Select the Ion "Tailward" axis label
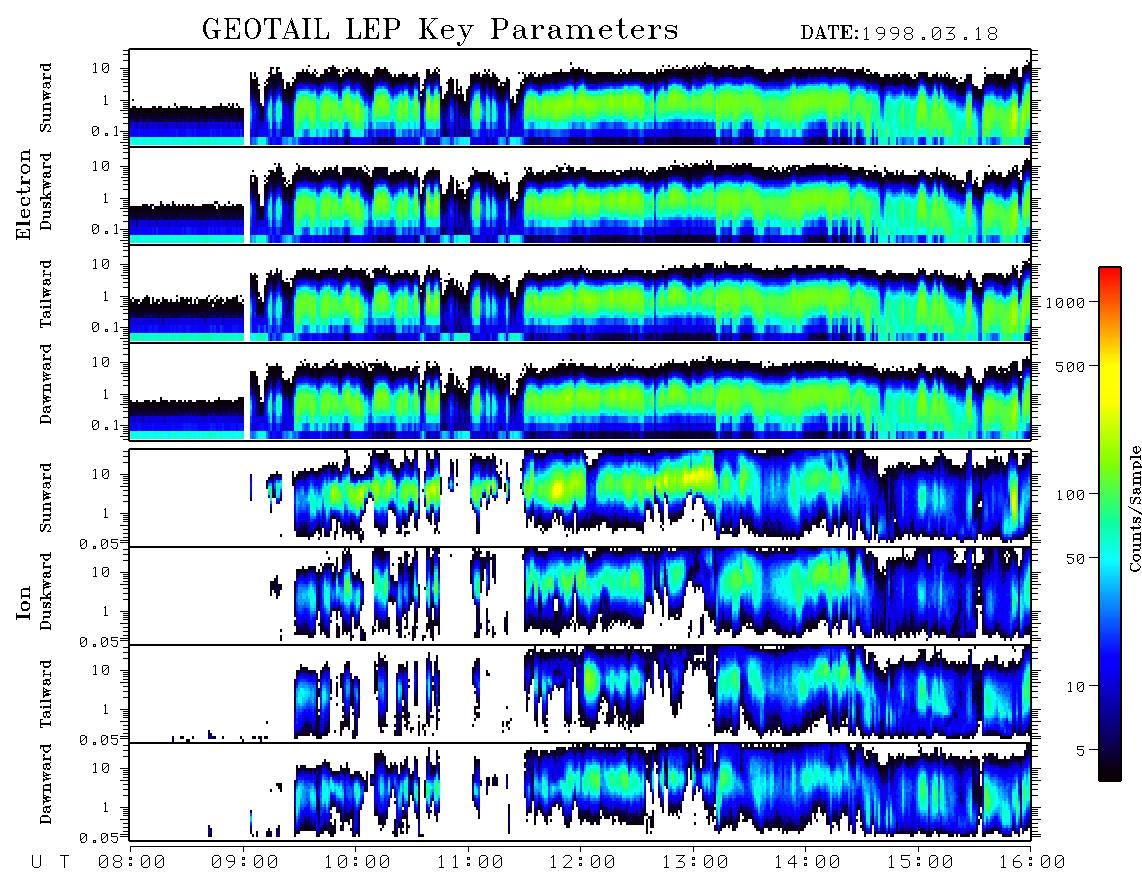Image resolution: width=1142 pixels, height=880 pixels. pos(46,694)
